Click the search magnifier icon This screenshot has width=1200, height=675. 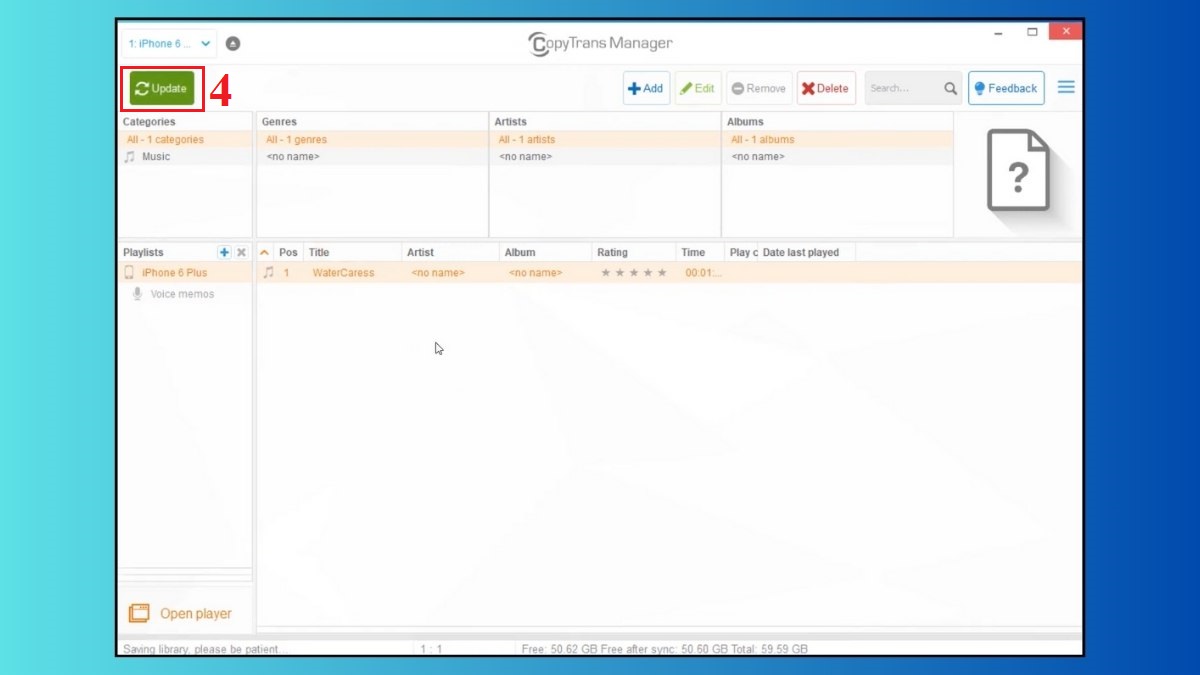951,88
